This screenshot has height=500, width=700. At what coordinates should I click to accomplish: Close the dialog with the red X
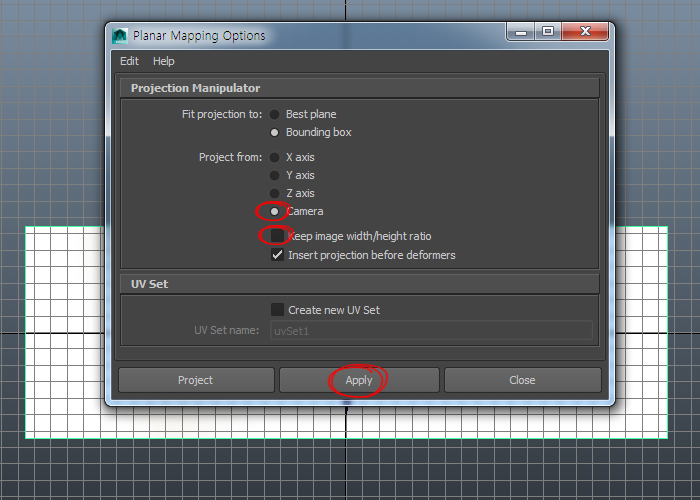point(585,32)
